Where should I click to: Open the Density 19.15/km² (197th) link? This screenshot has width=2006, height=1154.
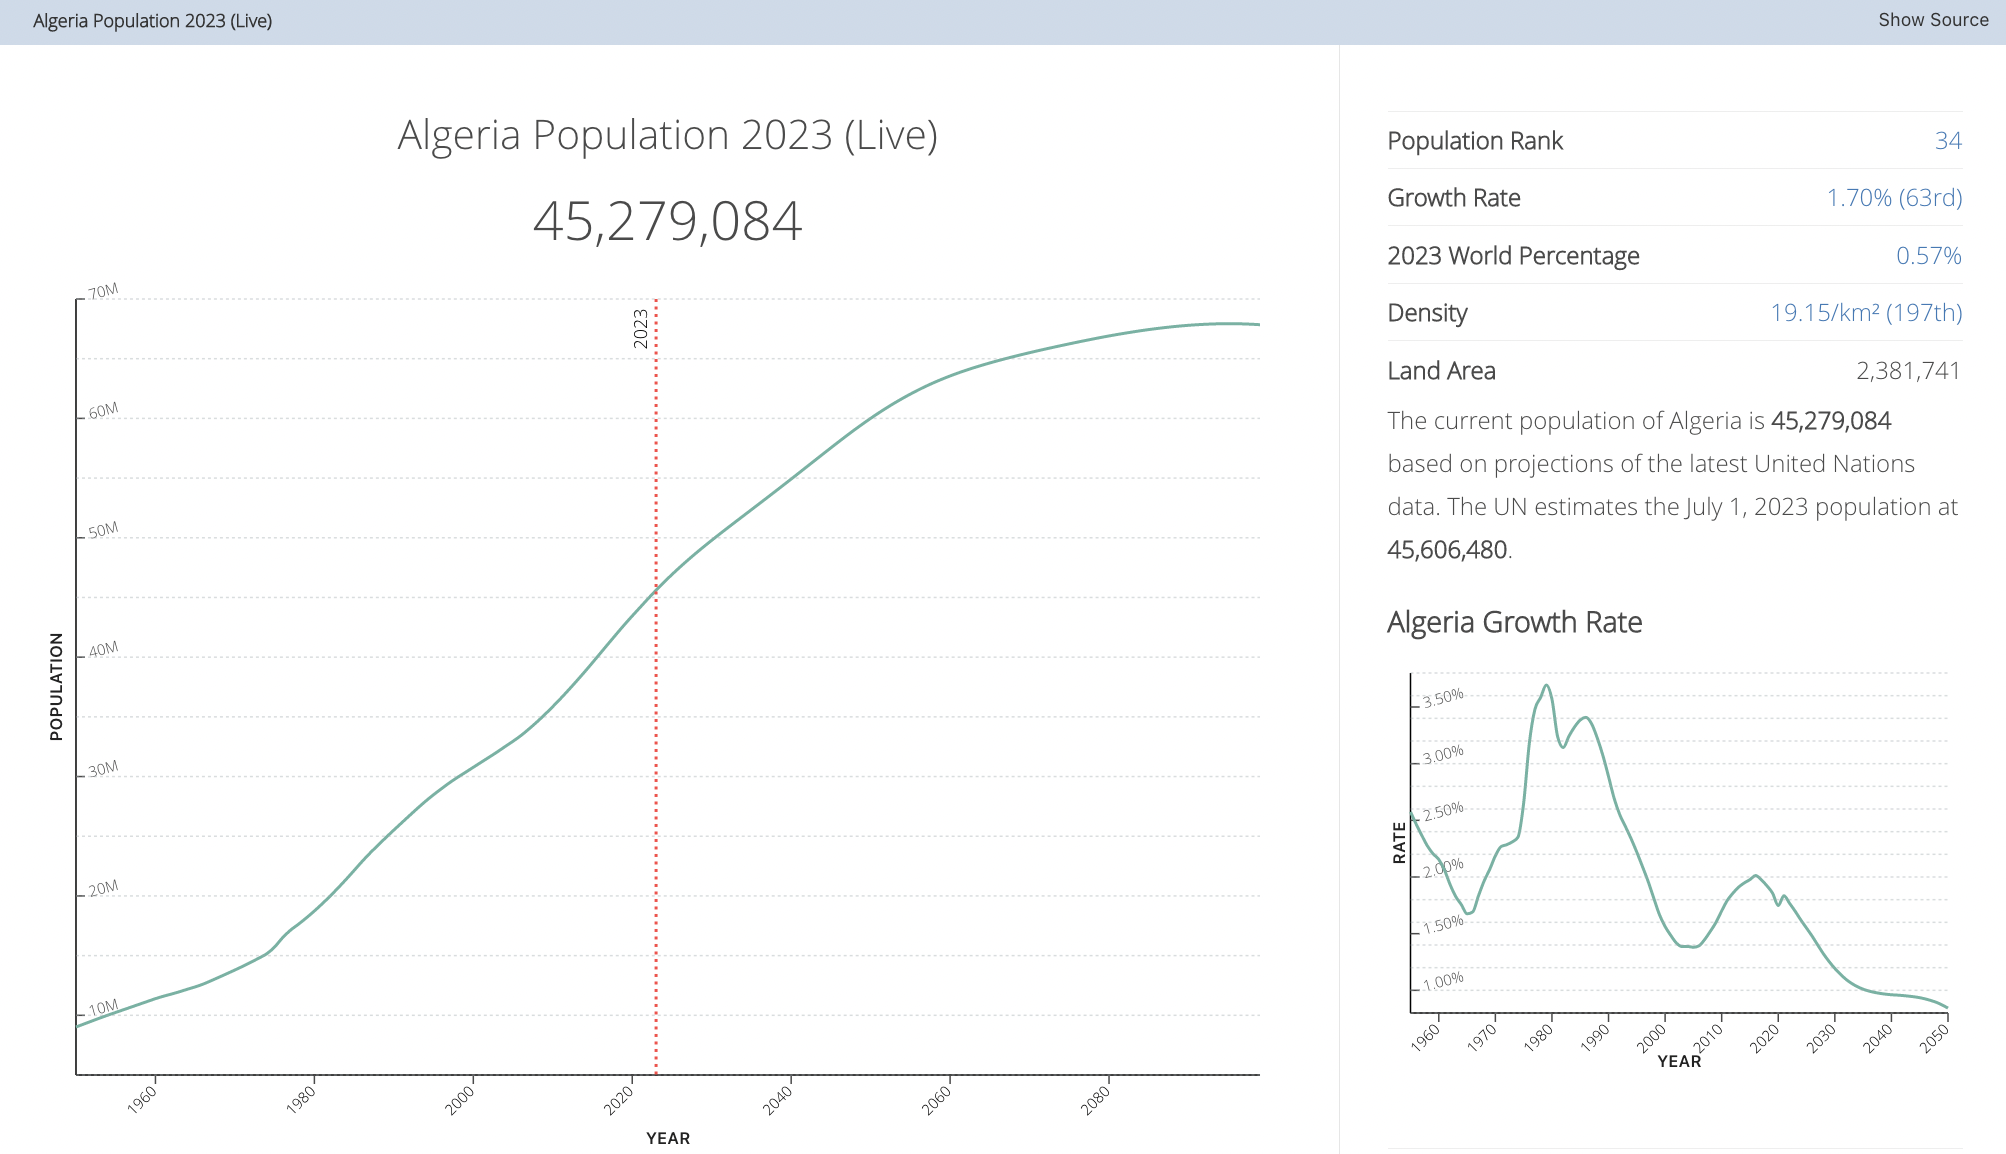[x=1865, y=313]
